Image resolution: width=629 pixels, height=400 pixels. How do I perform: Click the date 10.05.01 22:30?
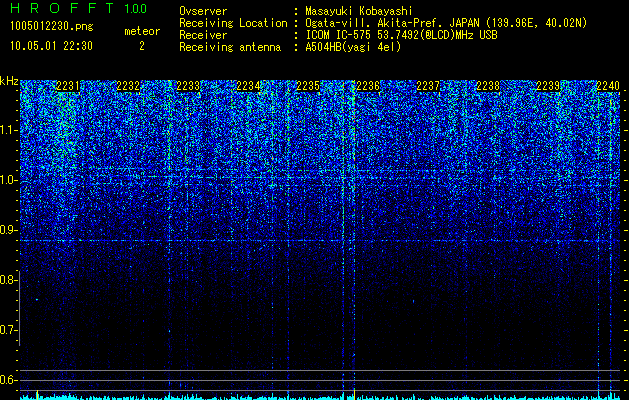click(51, 46)
